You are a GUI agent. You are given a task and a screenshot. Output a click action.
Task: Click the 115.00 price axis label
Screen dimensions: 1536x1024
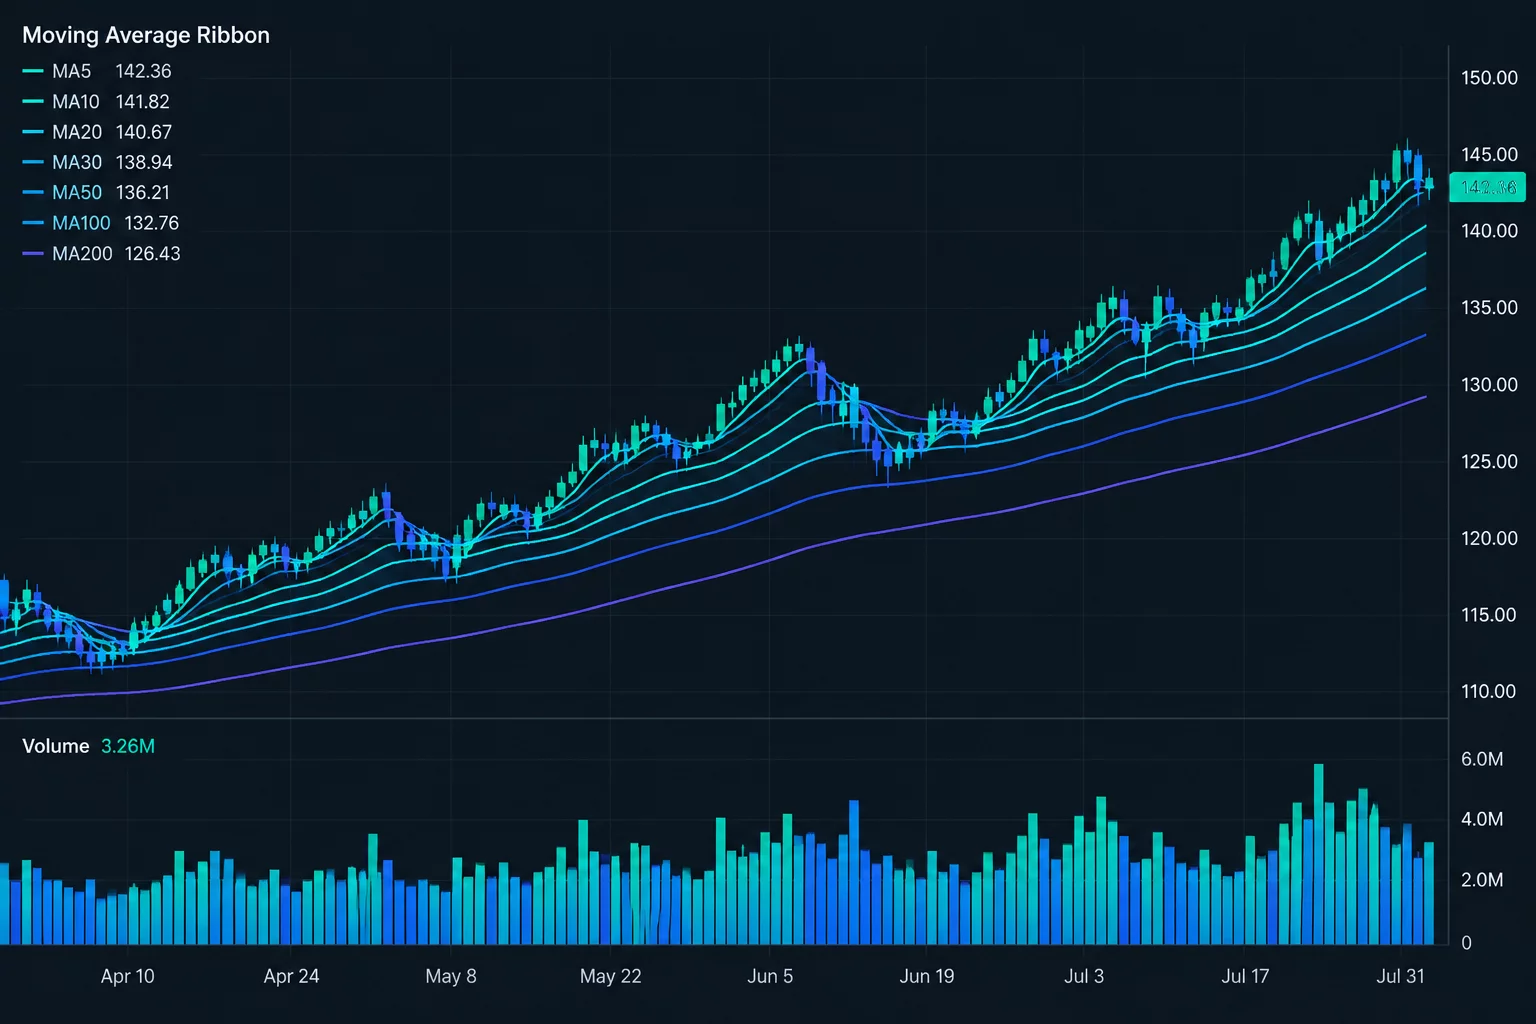[1489, 615]
